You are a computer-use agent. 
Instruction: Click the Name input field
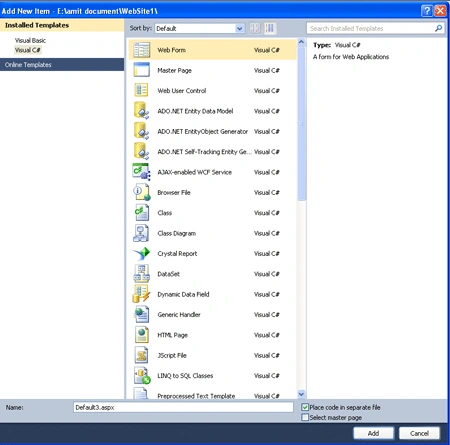point(183,407)
